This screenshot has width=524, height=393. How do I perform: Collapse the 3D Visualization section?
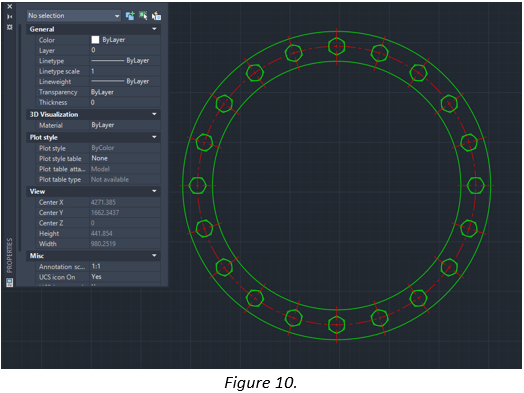[x=154, y=114]
